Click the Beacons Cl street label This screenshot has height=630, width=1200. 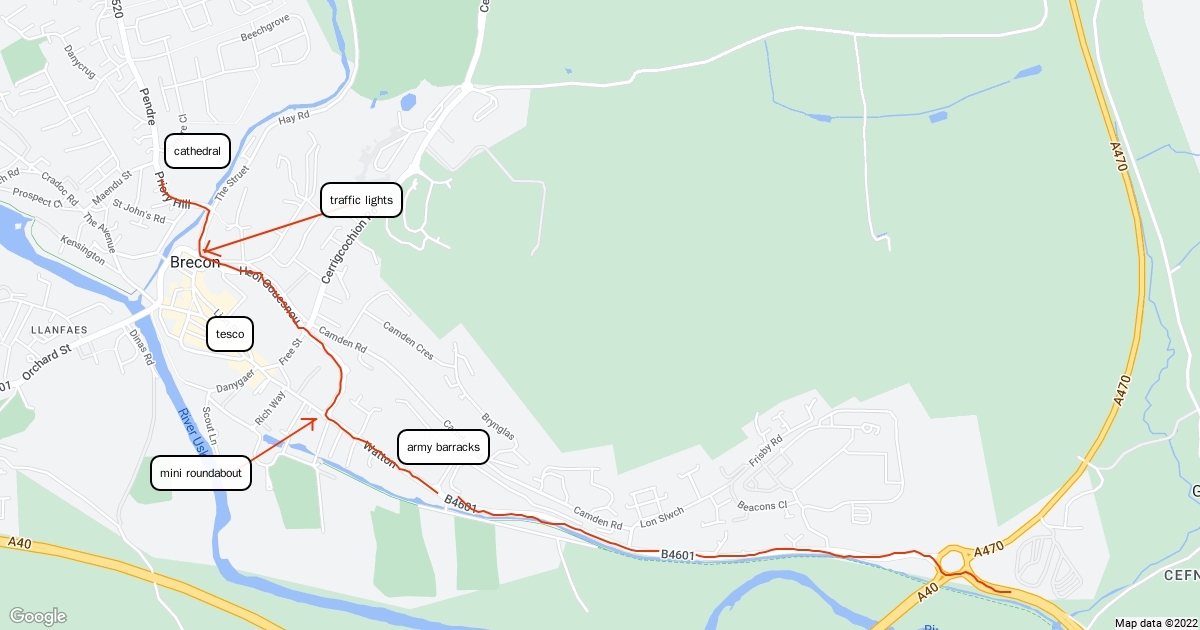(762, 506)
